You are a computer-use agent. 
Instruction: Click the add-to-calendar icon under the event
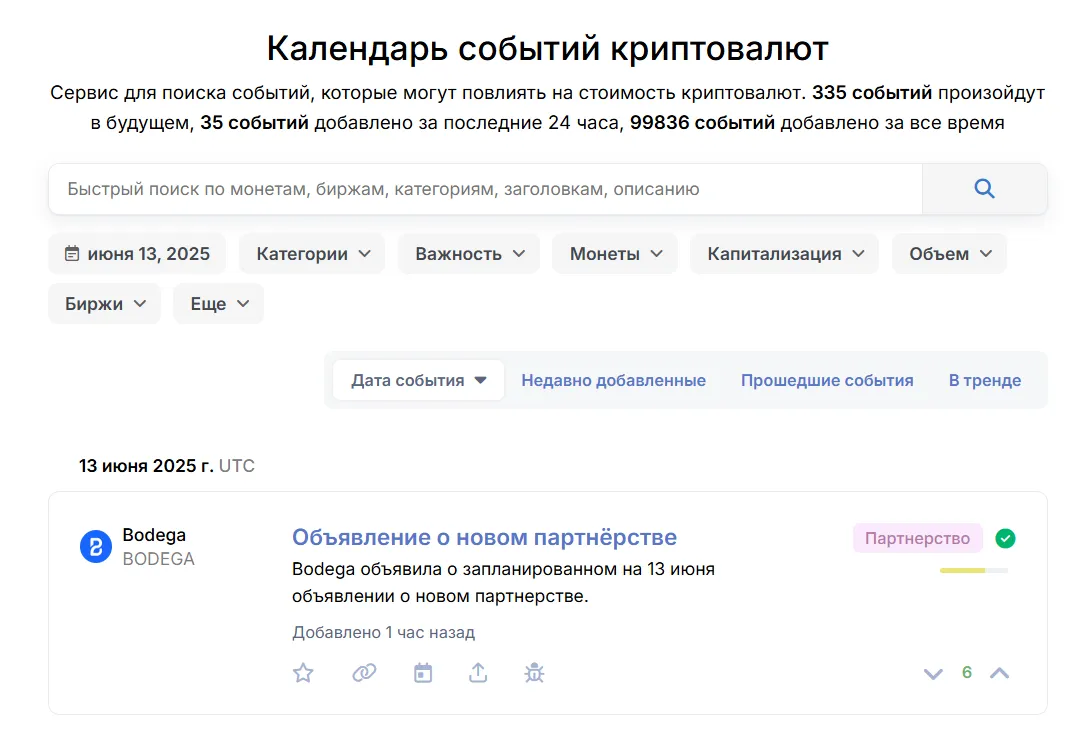[423, 673]
